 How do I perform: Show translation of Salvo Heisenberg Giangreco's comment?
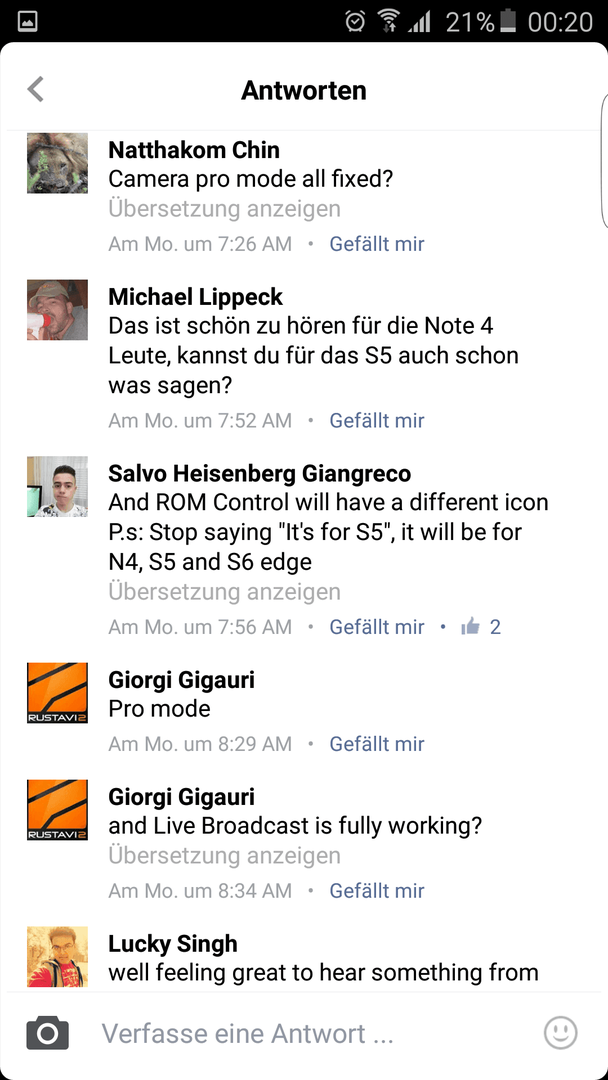pyautogui.click(x=224, y=592)
